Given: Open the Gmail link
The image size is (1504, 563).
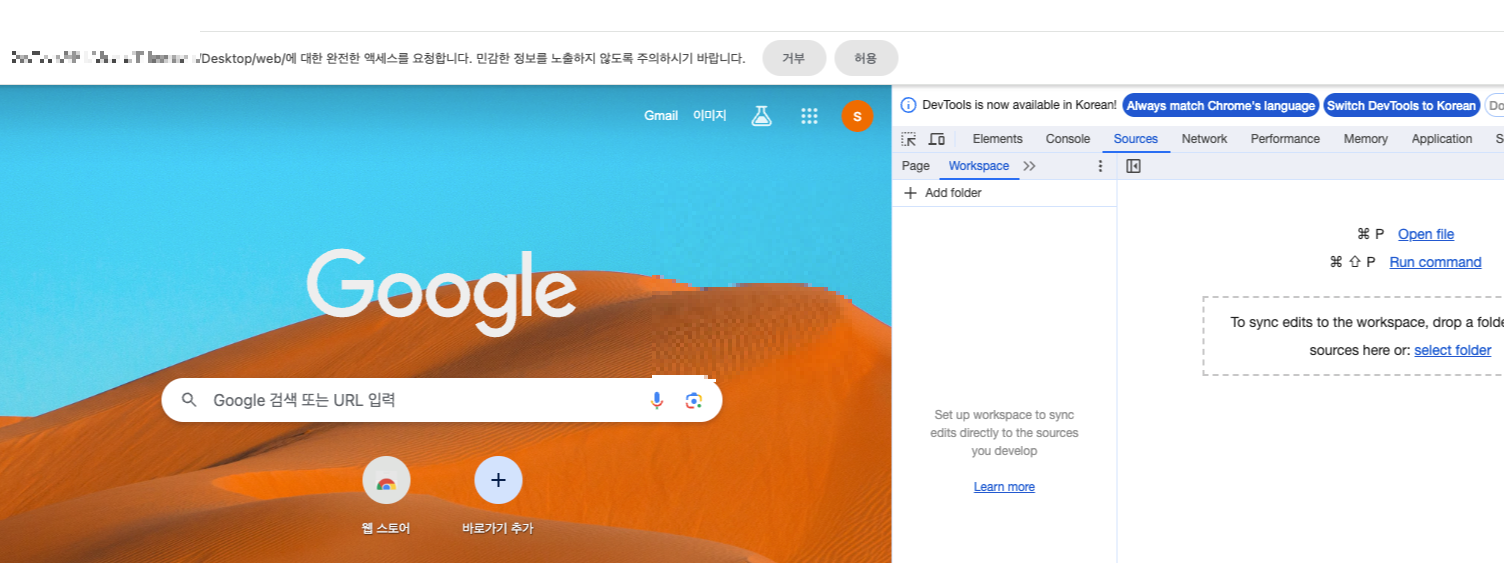Looking at the screenshot, I should (x=661, y=116).
